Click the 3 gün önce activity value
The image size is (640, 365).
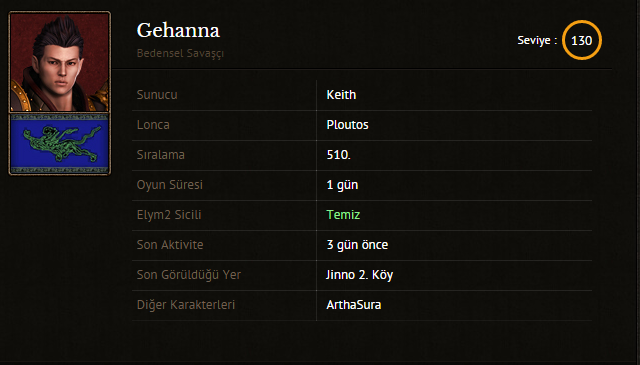357,245
